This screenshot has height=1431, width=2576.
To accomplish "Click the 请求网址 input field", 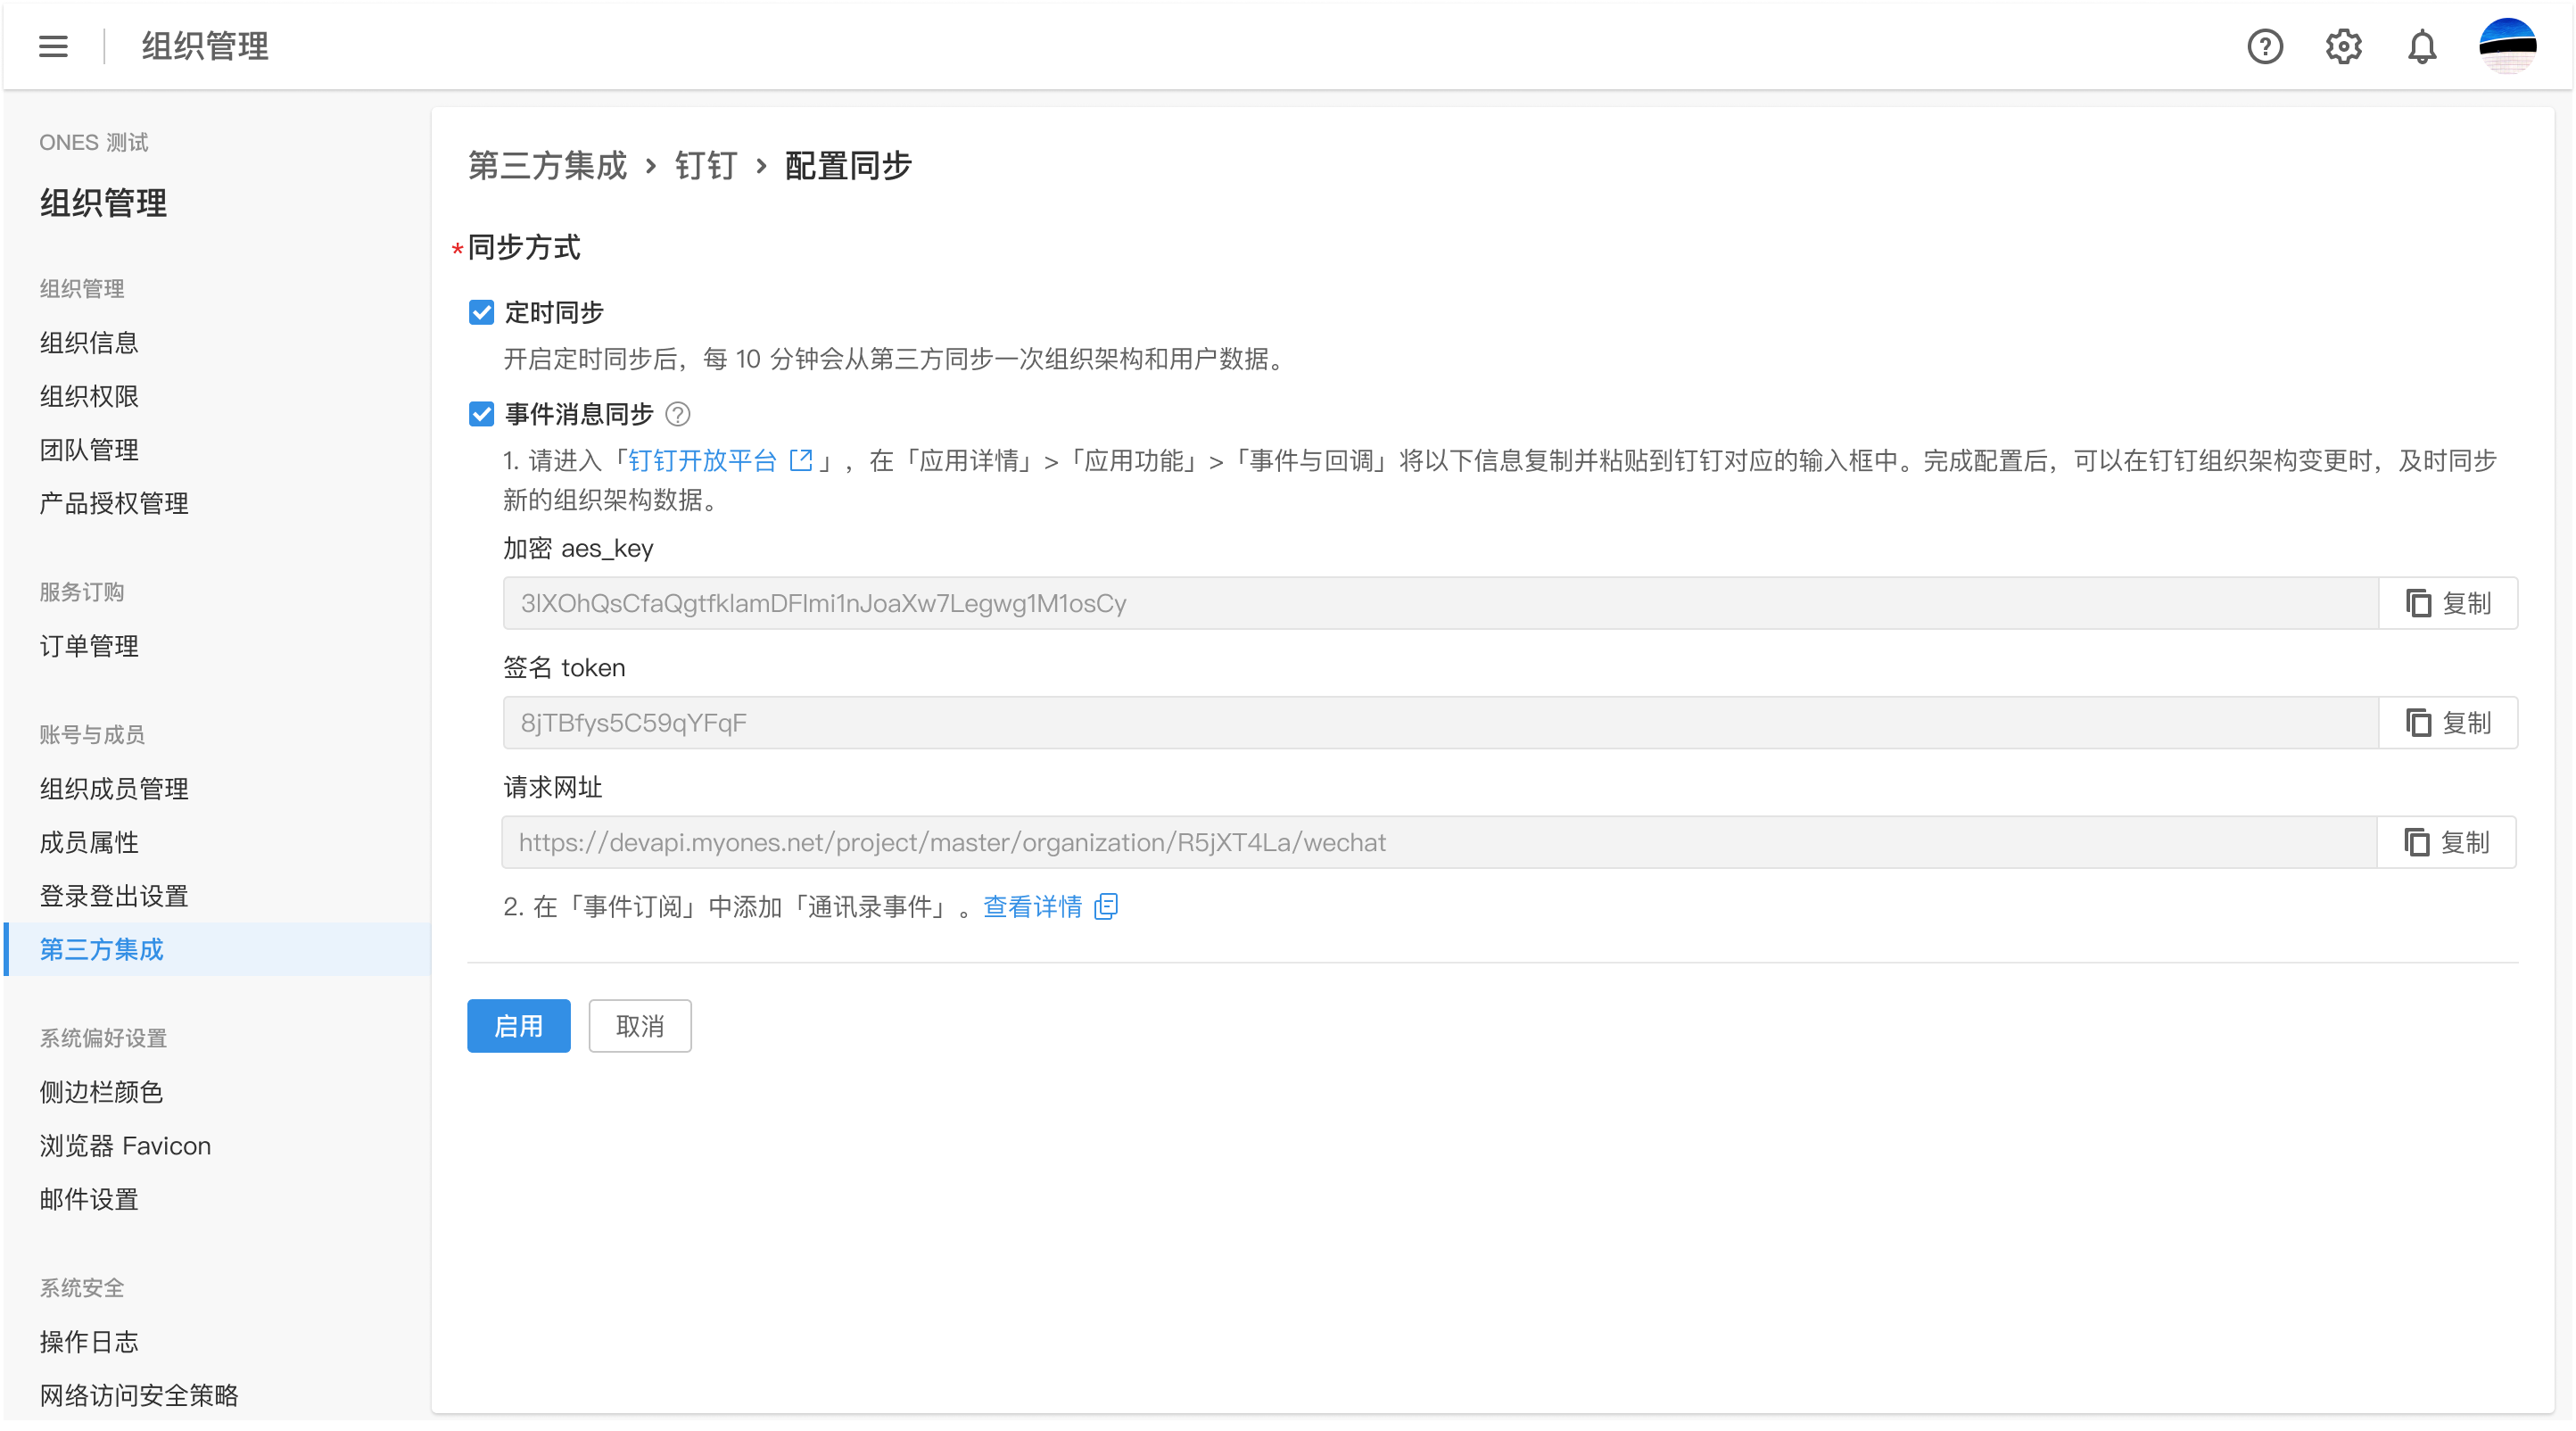I will point(1439,842).
